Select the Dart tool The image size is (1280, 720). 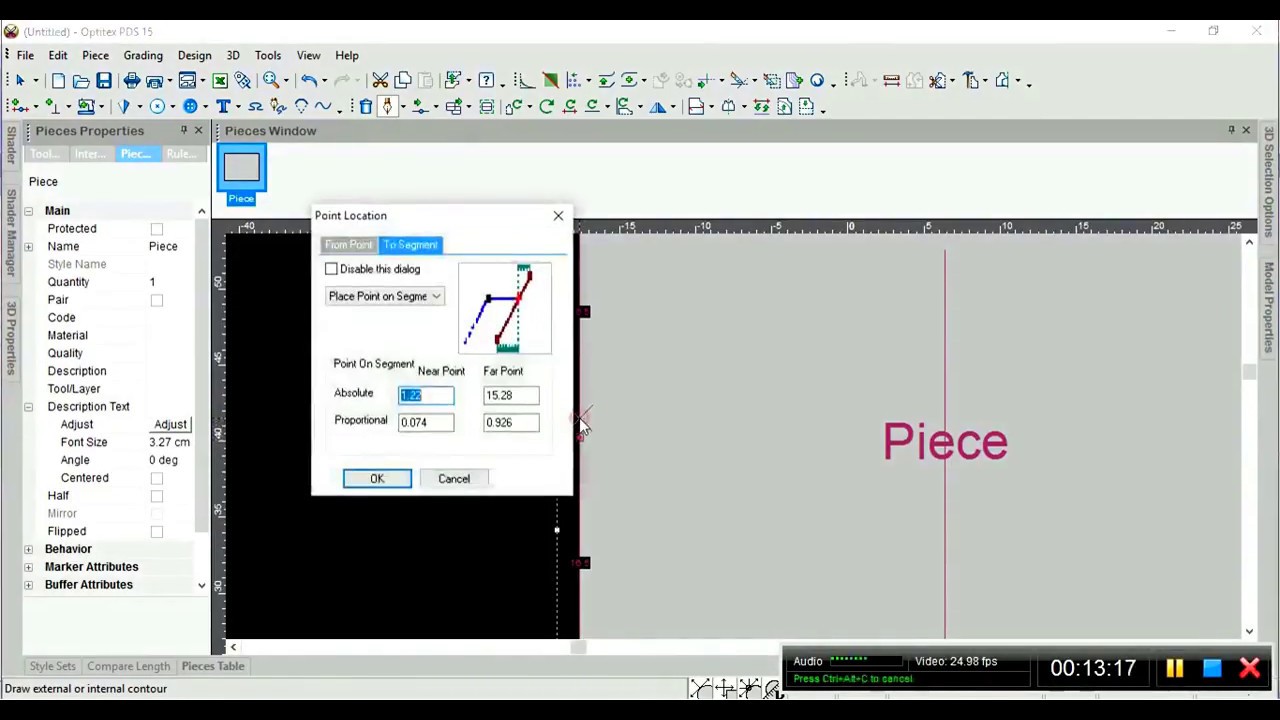click(x=123, y=106)
